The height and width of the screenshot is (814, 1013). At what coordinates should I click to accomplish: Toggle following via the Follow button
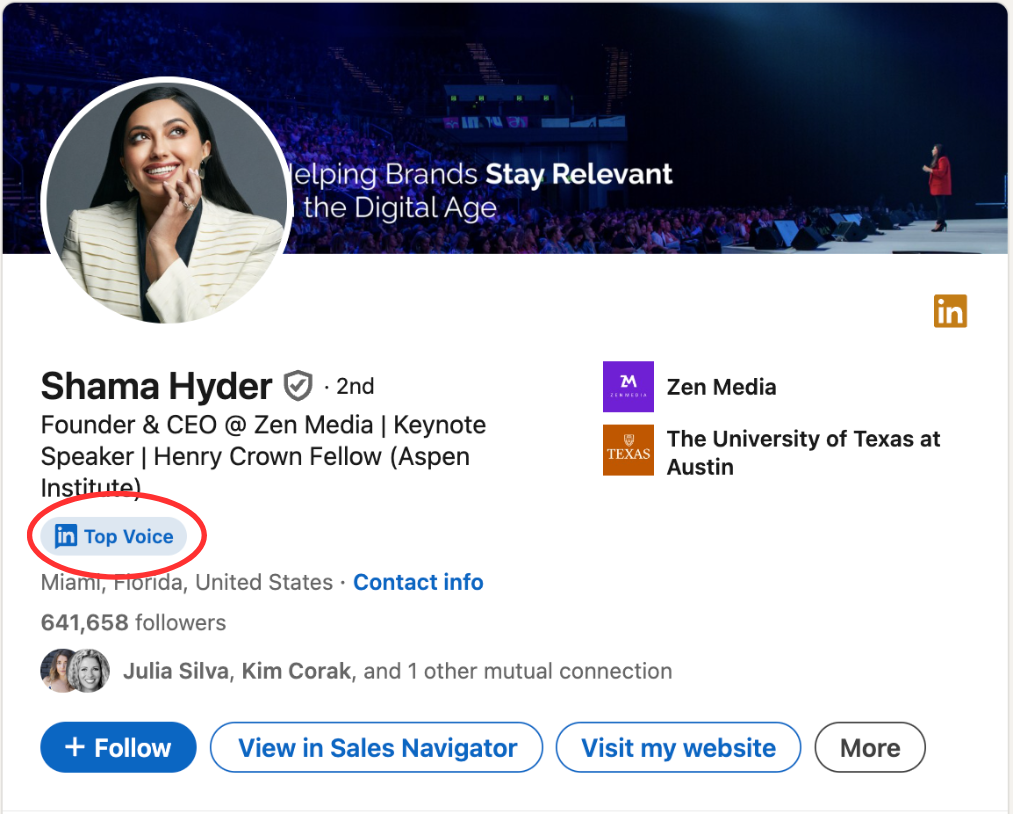(118, 747)
